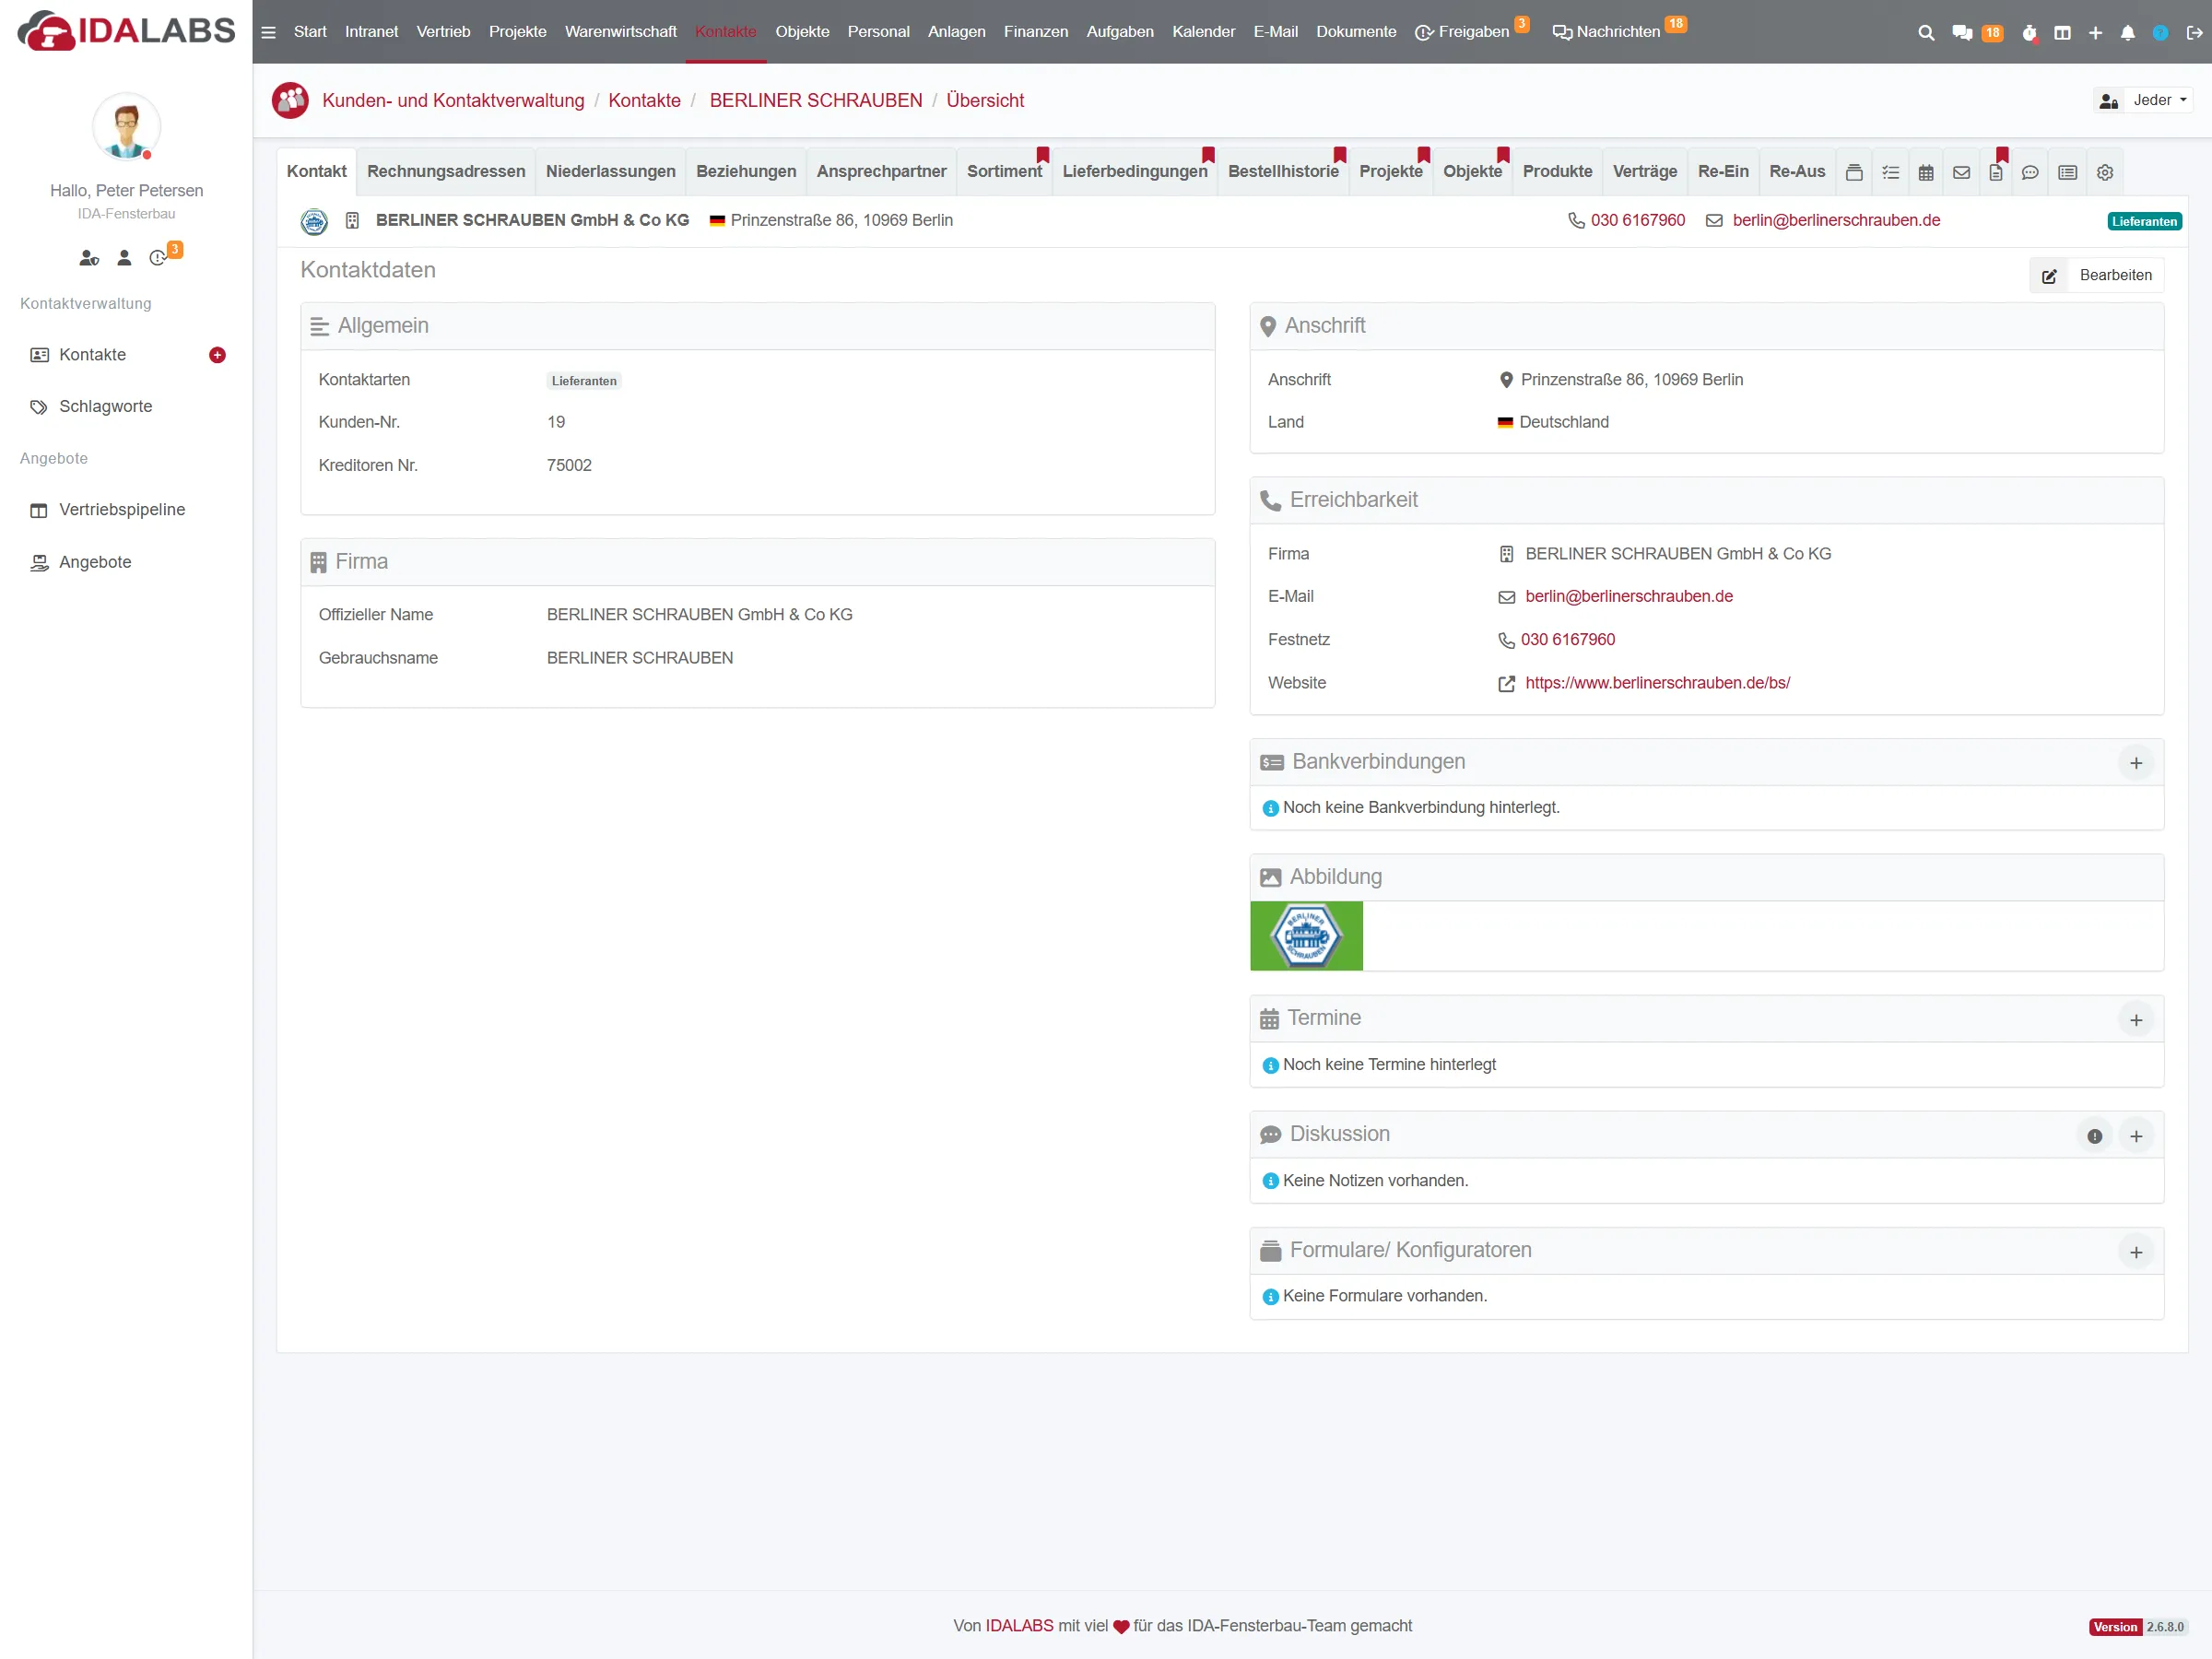Add a Diskussion note with plus button
The height and width of the screenshot is (1659, 2212).
[2136, 1136]
